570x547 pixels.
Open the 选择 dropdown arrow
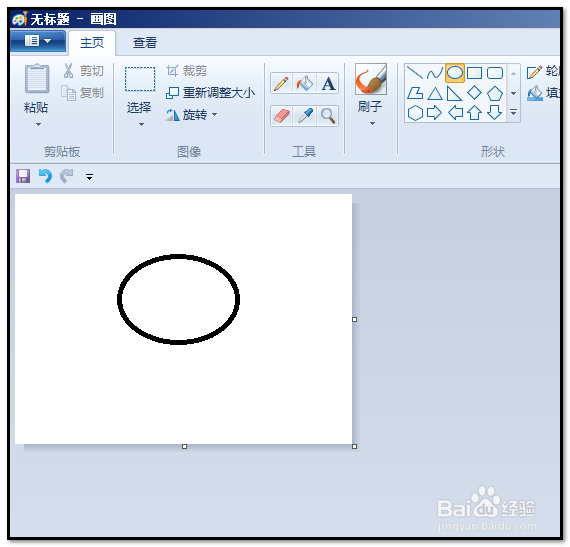[141, 125]
